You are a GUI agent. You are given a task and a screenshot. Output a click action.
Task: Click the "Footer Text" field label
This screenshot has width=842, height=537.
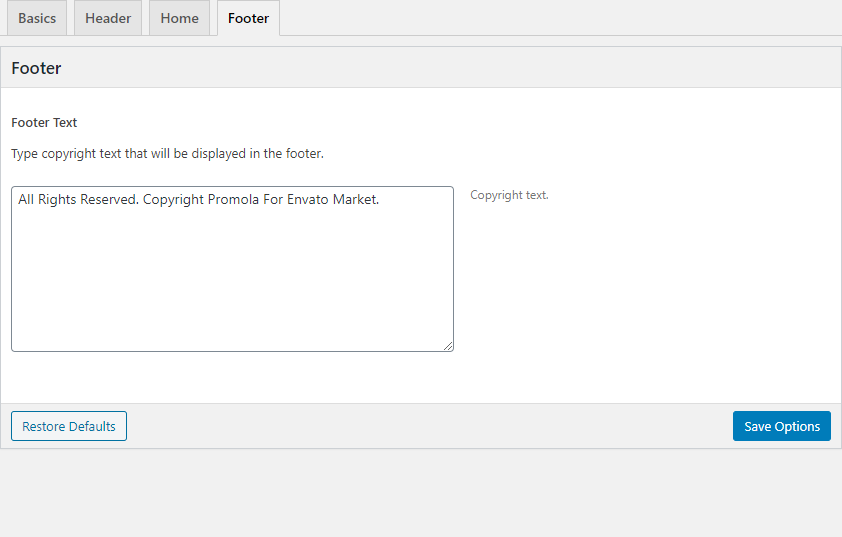point(44,122)
